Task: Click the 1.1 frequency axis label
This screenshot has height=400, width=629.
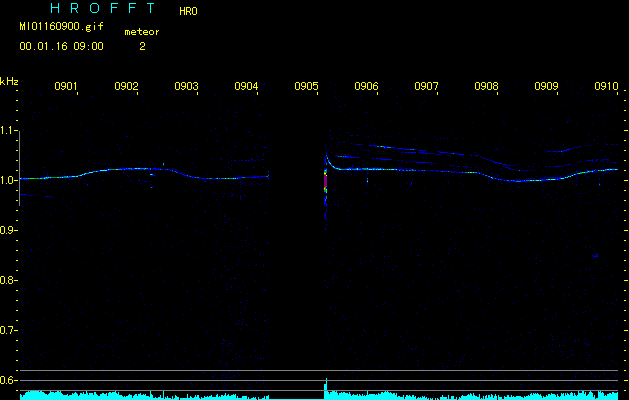Action: pyautogui.click(x=9, y=130)
